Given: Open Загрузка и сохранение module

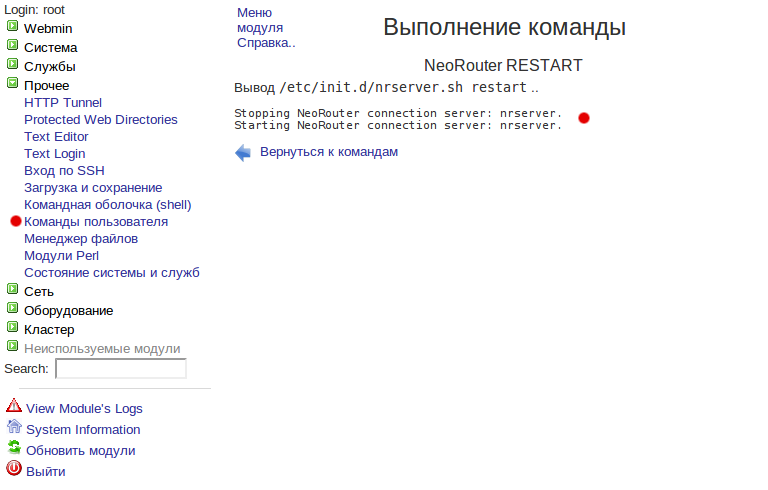Looking at the screenshot, I should [x=93, y=188].
